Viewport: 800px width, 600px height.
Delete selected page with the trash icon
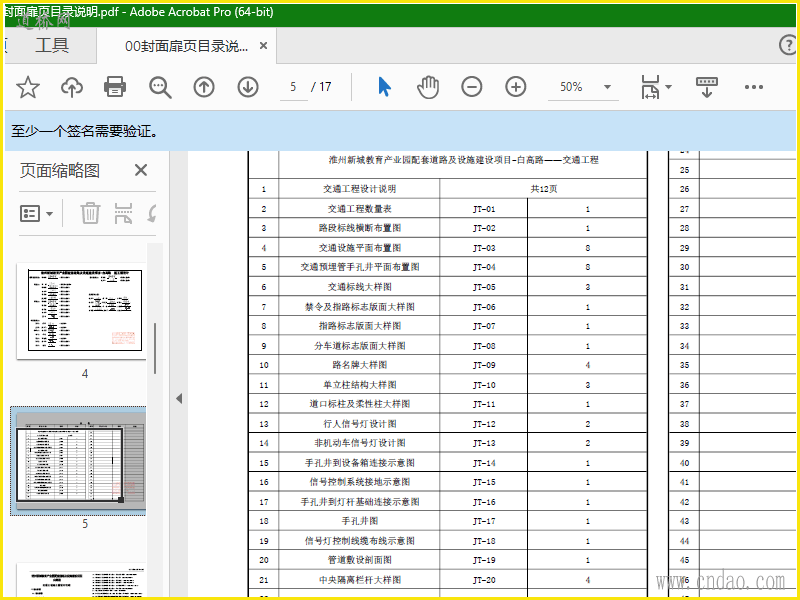click(90, 213)
